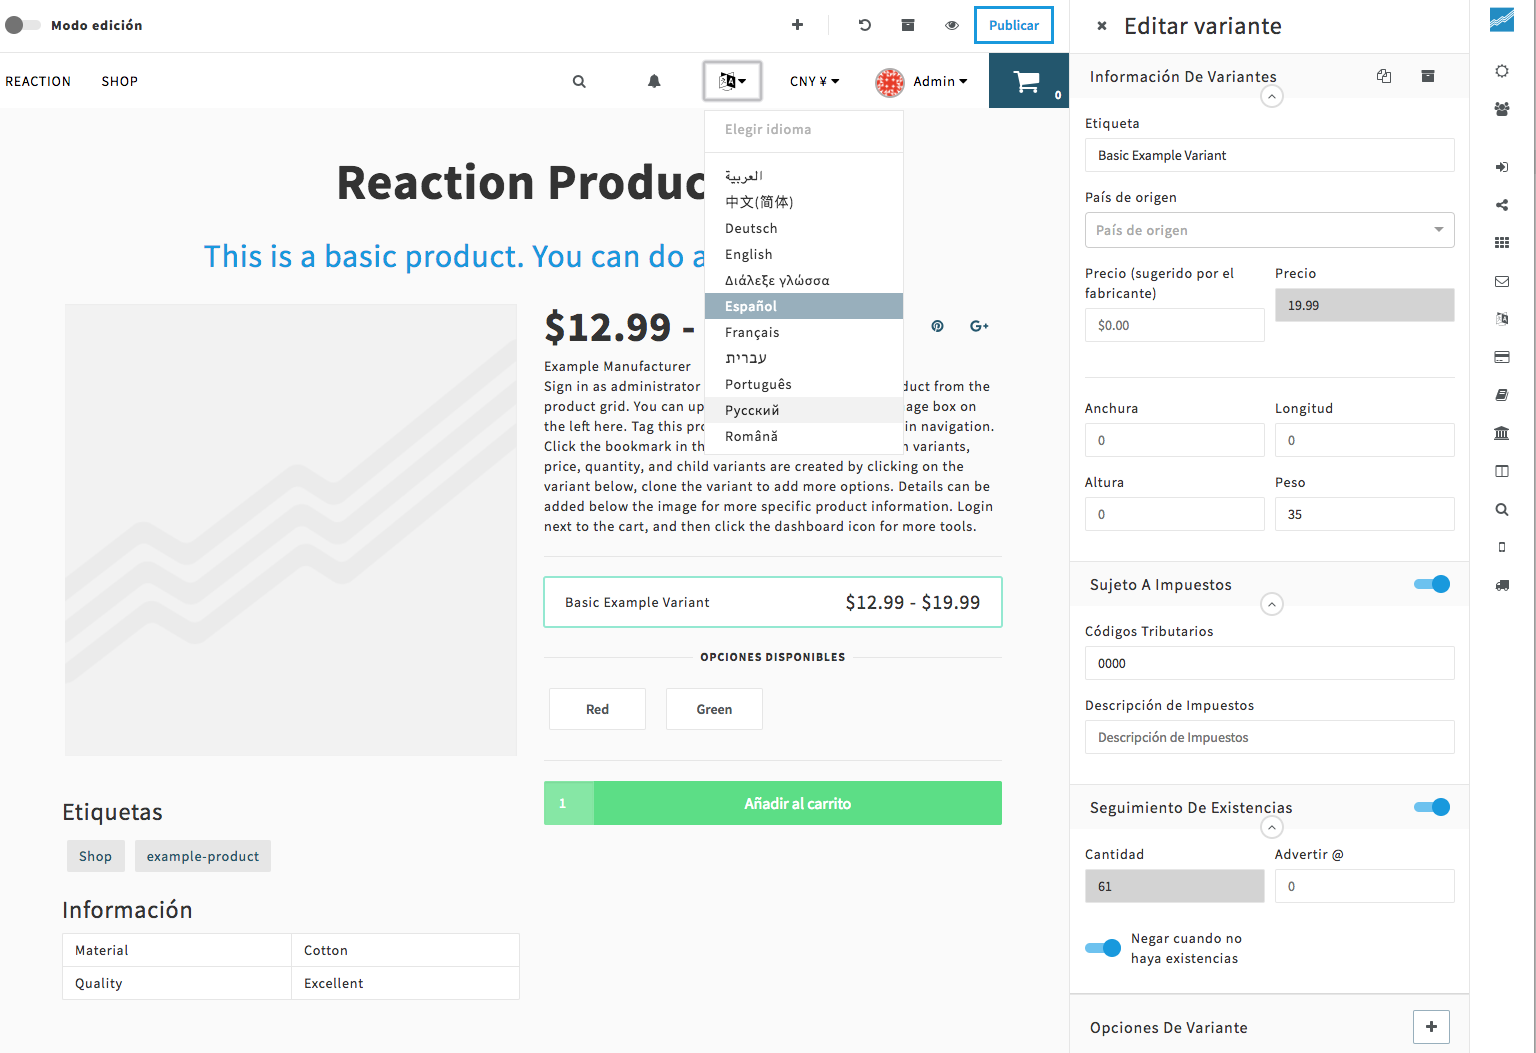Click the payment credit card sidebar icon
The image size is (1536, 1053).
click(1502, 357)
